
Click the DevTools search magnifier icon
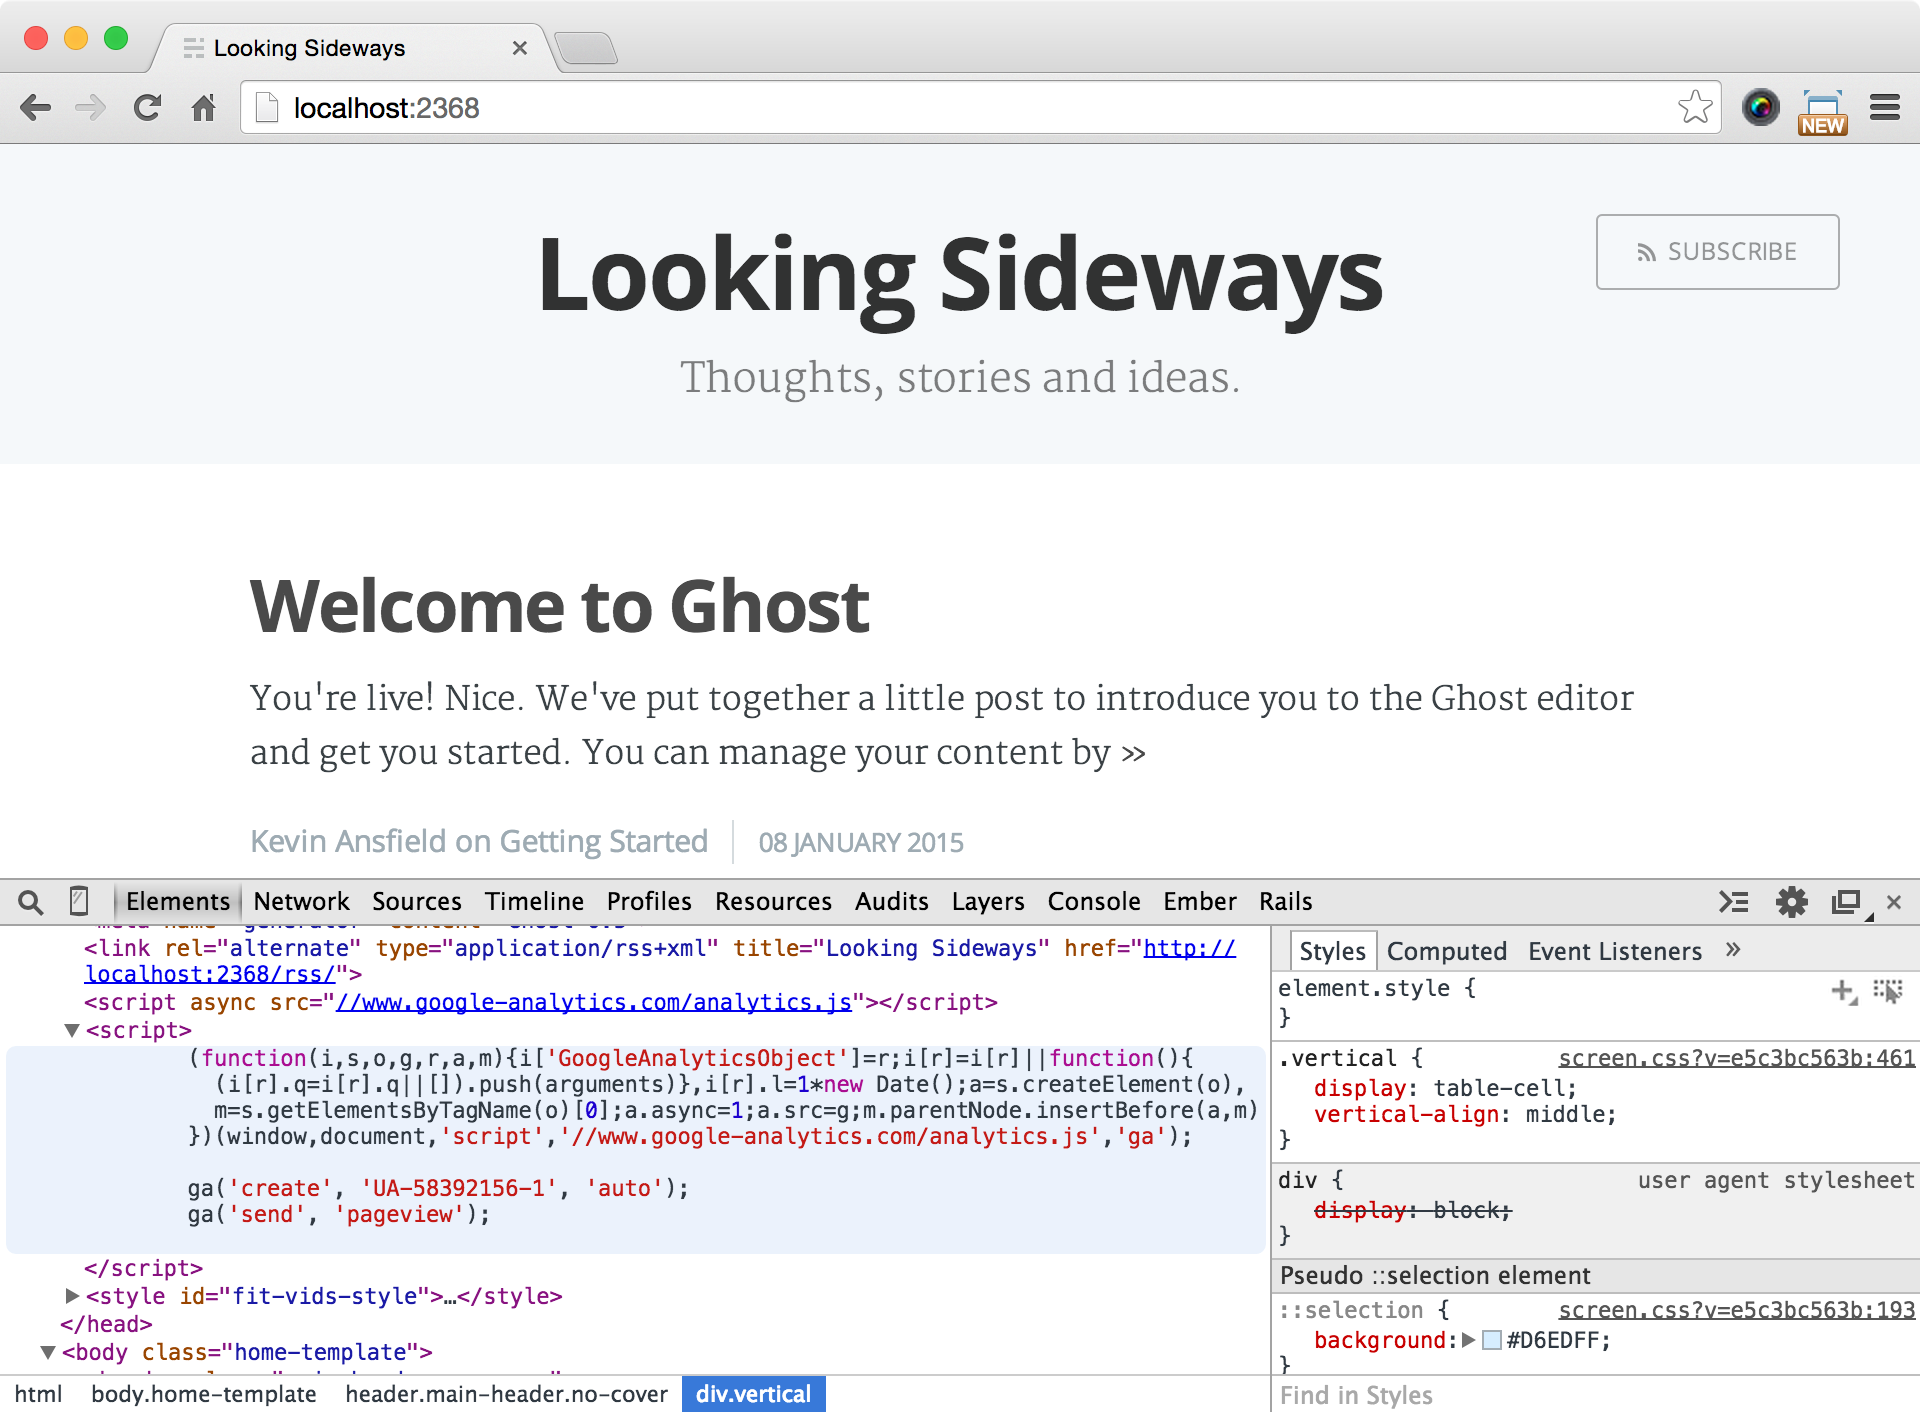click(31, 902)
